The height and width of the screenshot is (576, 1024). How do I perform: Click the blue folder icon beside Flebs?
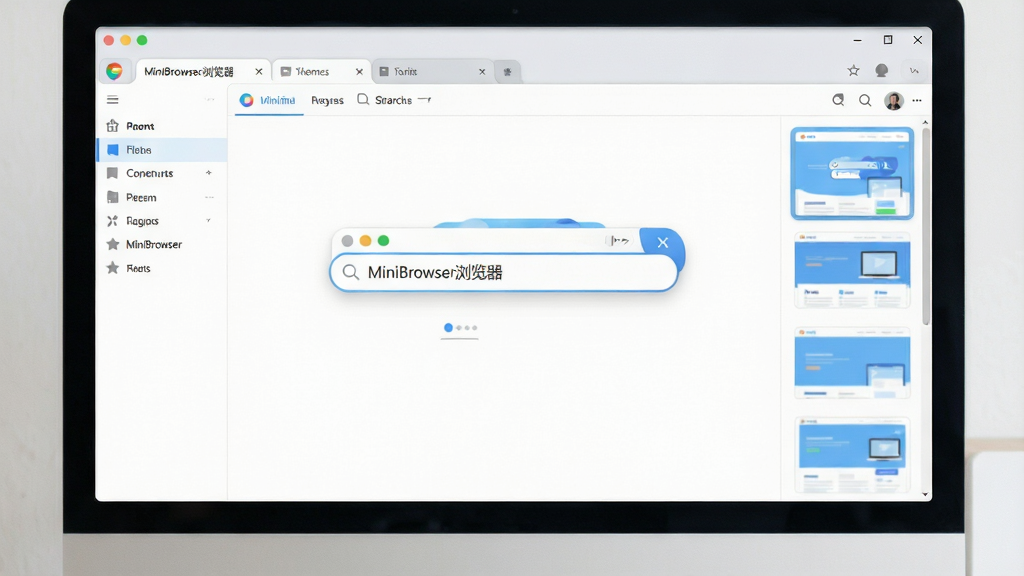coord(112,150)
